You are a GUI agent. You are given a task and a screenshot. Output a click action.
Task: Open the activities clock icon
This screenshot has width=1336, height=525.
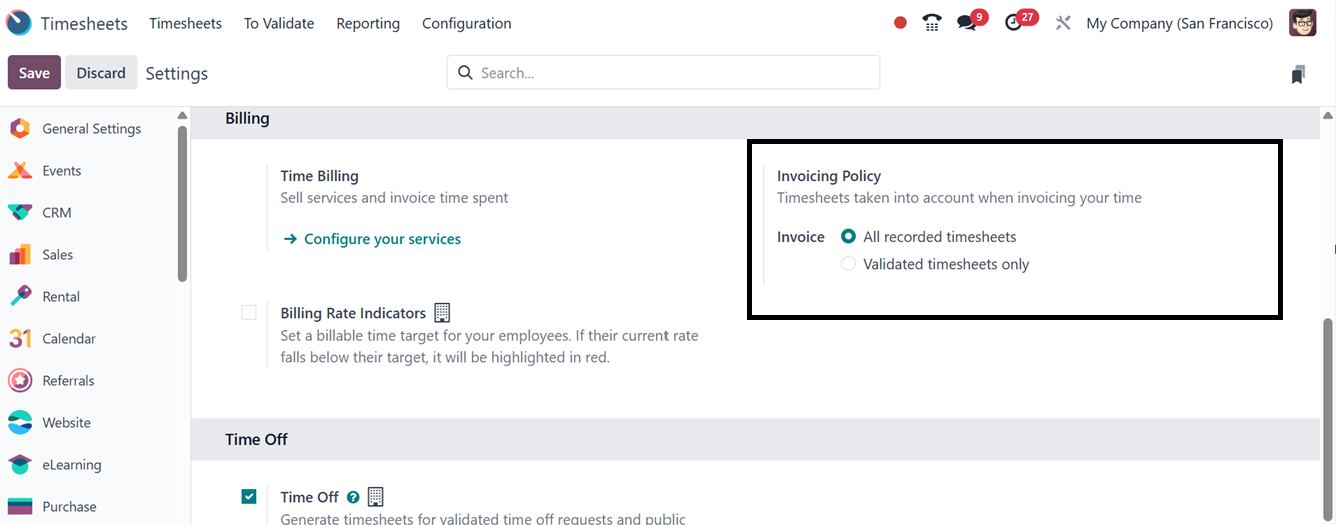(x=1014, y=23)
